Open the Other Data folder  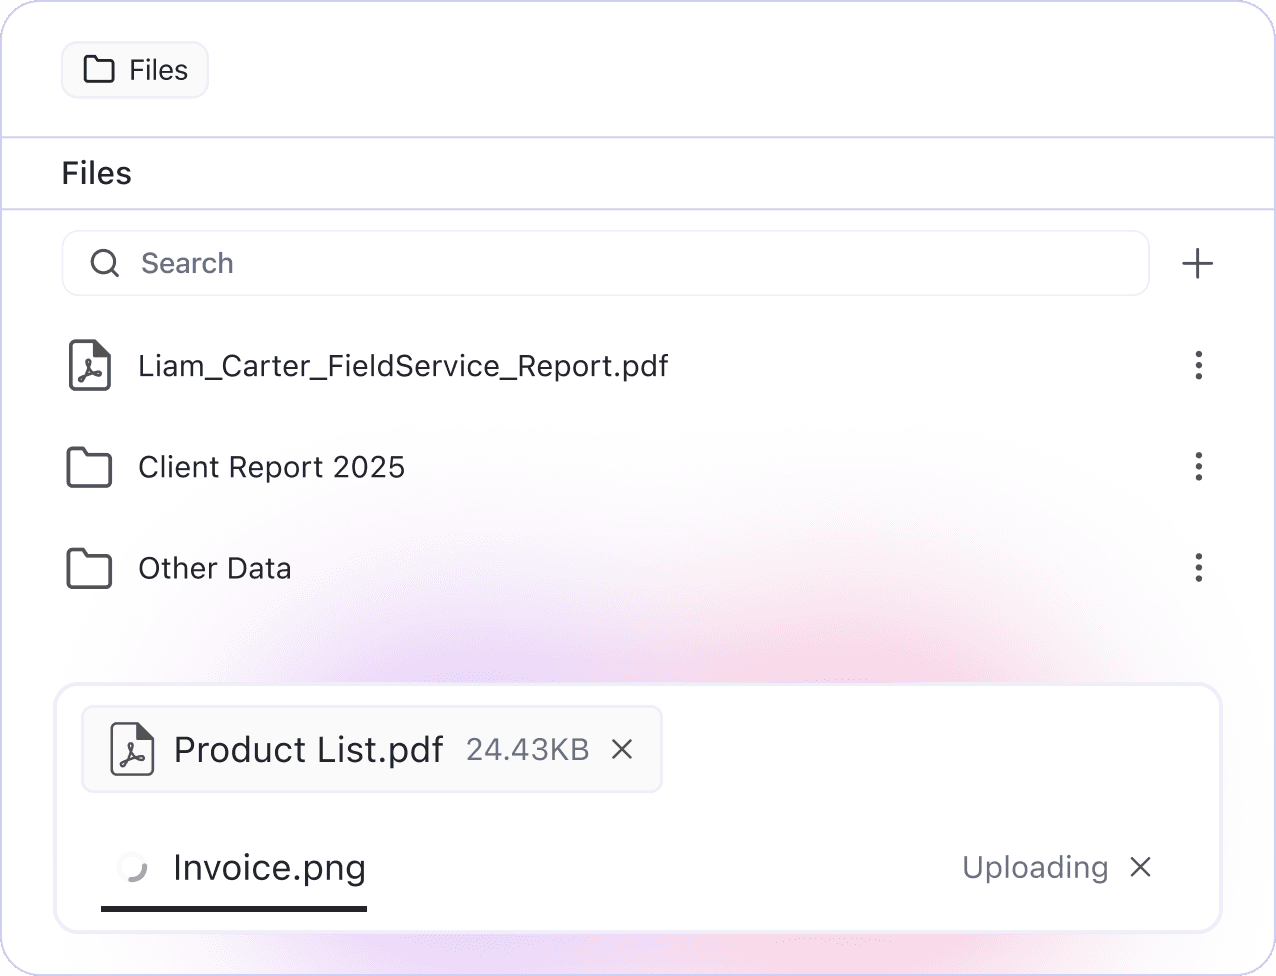(214, 568)
